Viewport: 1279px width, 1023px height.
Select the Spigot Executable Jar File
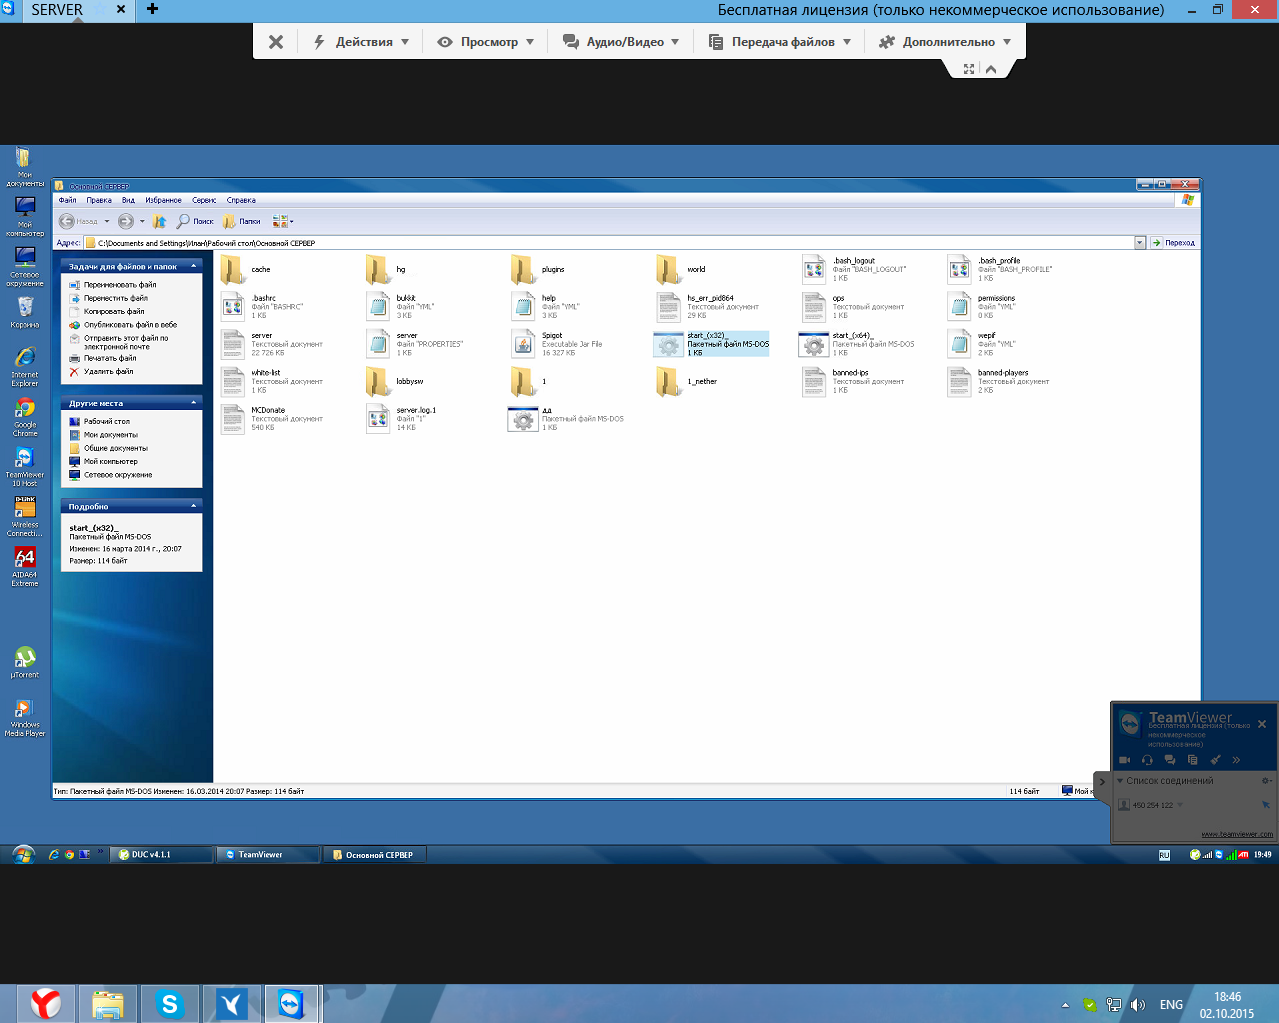557,344
